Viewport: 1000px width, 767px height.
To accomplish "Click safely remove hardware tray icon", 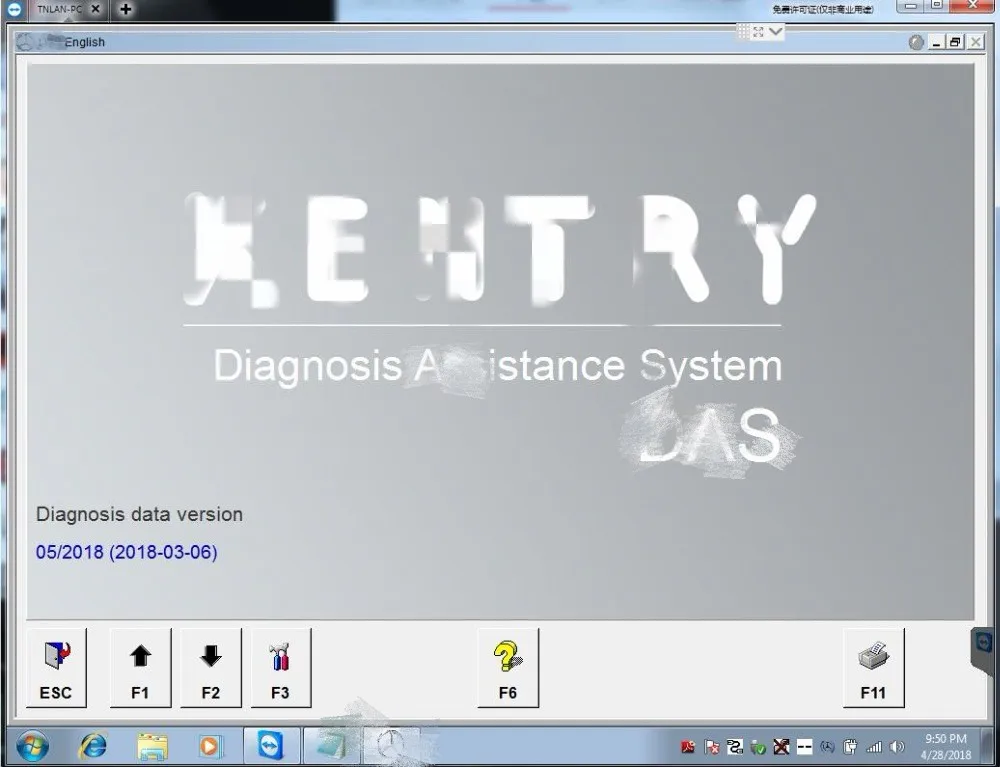I will [758, 747].
